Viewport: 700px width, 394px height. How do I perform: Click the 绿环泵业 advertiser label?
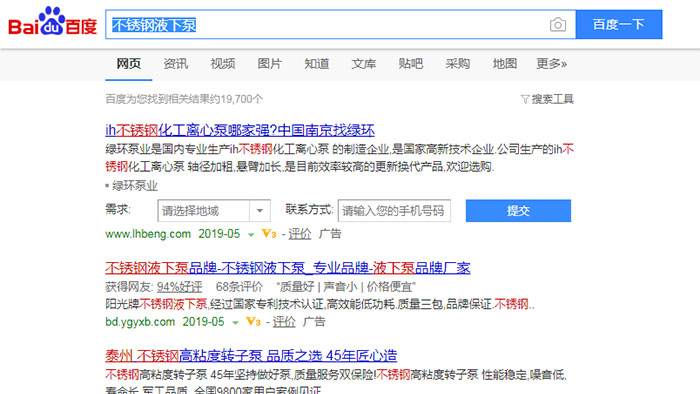click(x=134, y=186)
